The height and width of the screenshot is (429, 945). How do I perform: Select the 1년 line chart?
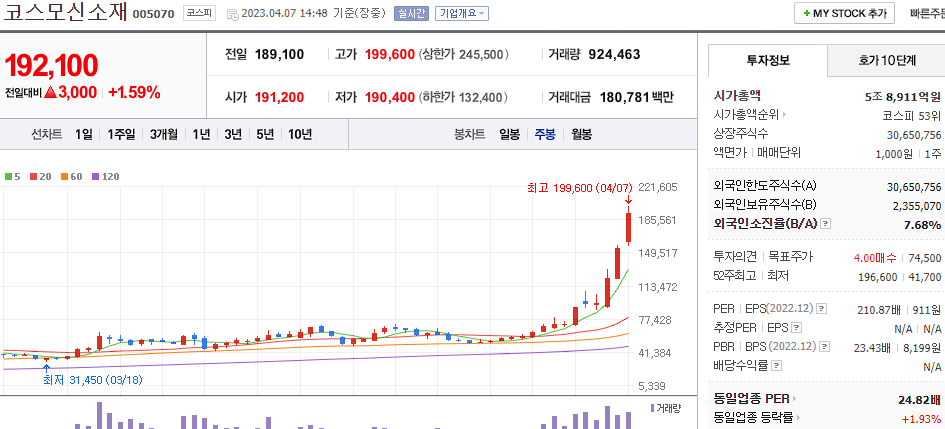[201, 134]
